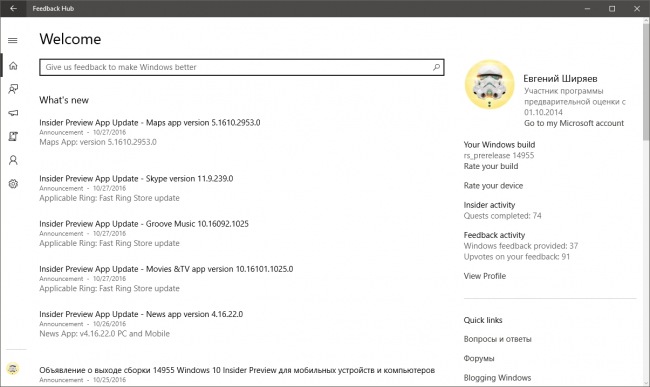Click News App: v4.16.22.0 PC and Mobile text
This screenshot has height=387, width=650.
point(104,334)
